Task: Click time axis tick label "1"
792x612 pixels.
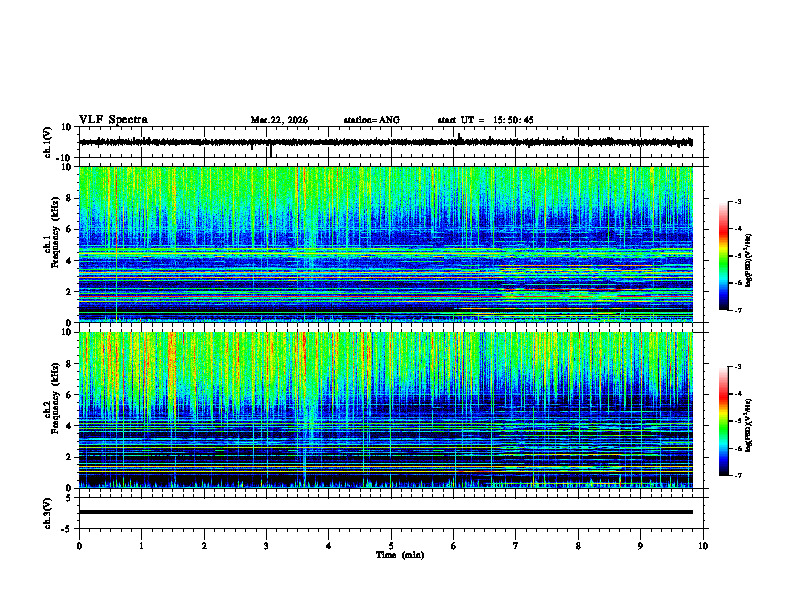Action: [141, 546]
